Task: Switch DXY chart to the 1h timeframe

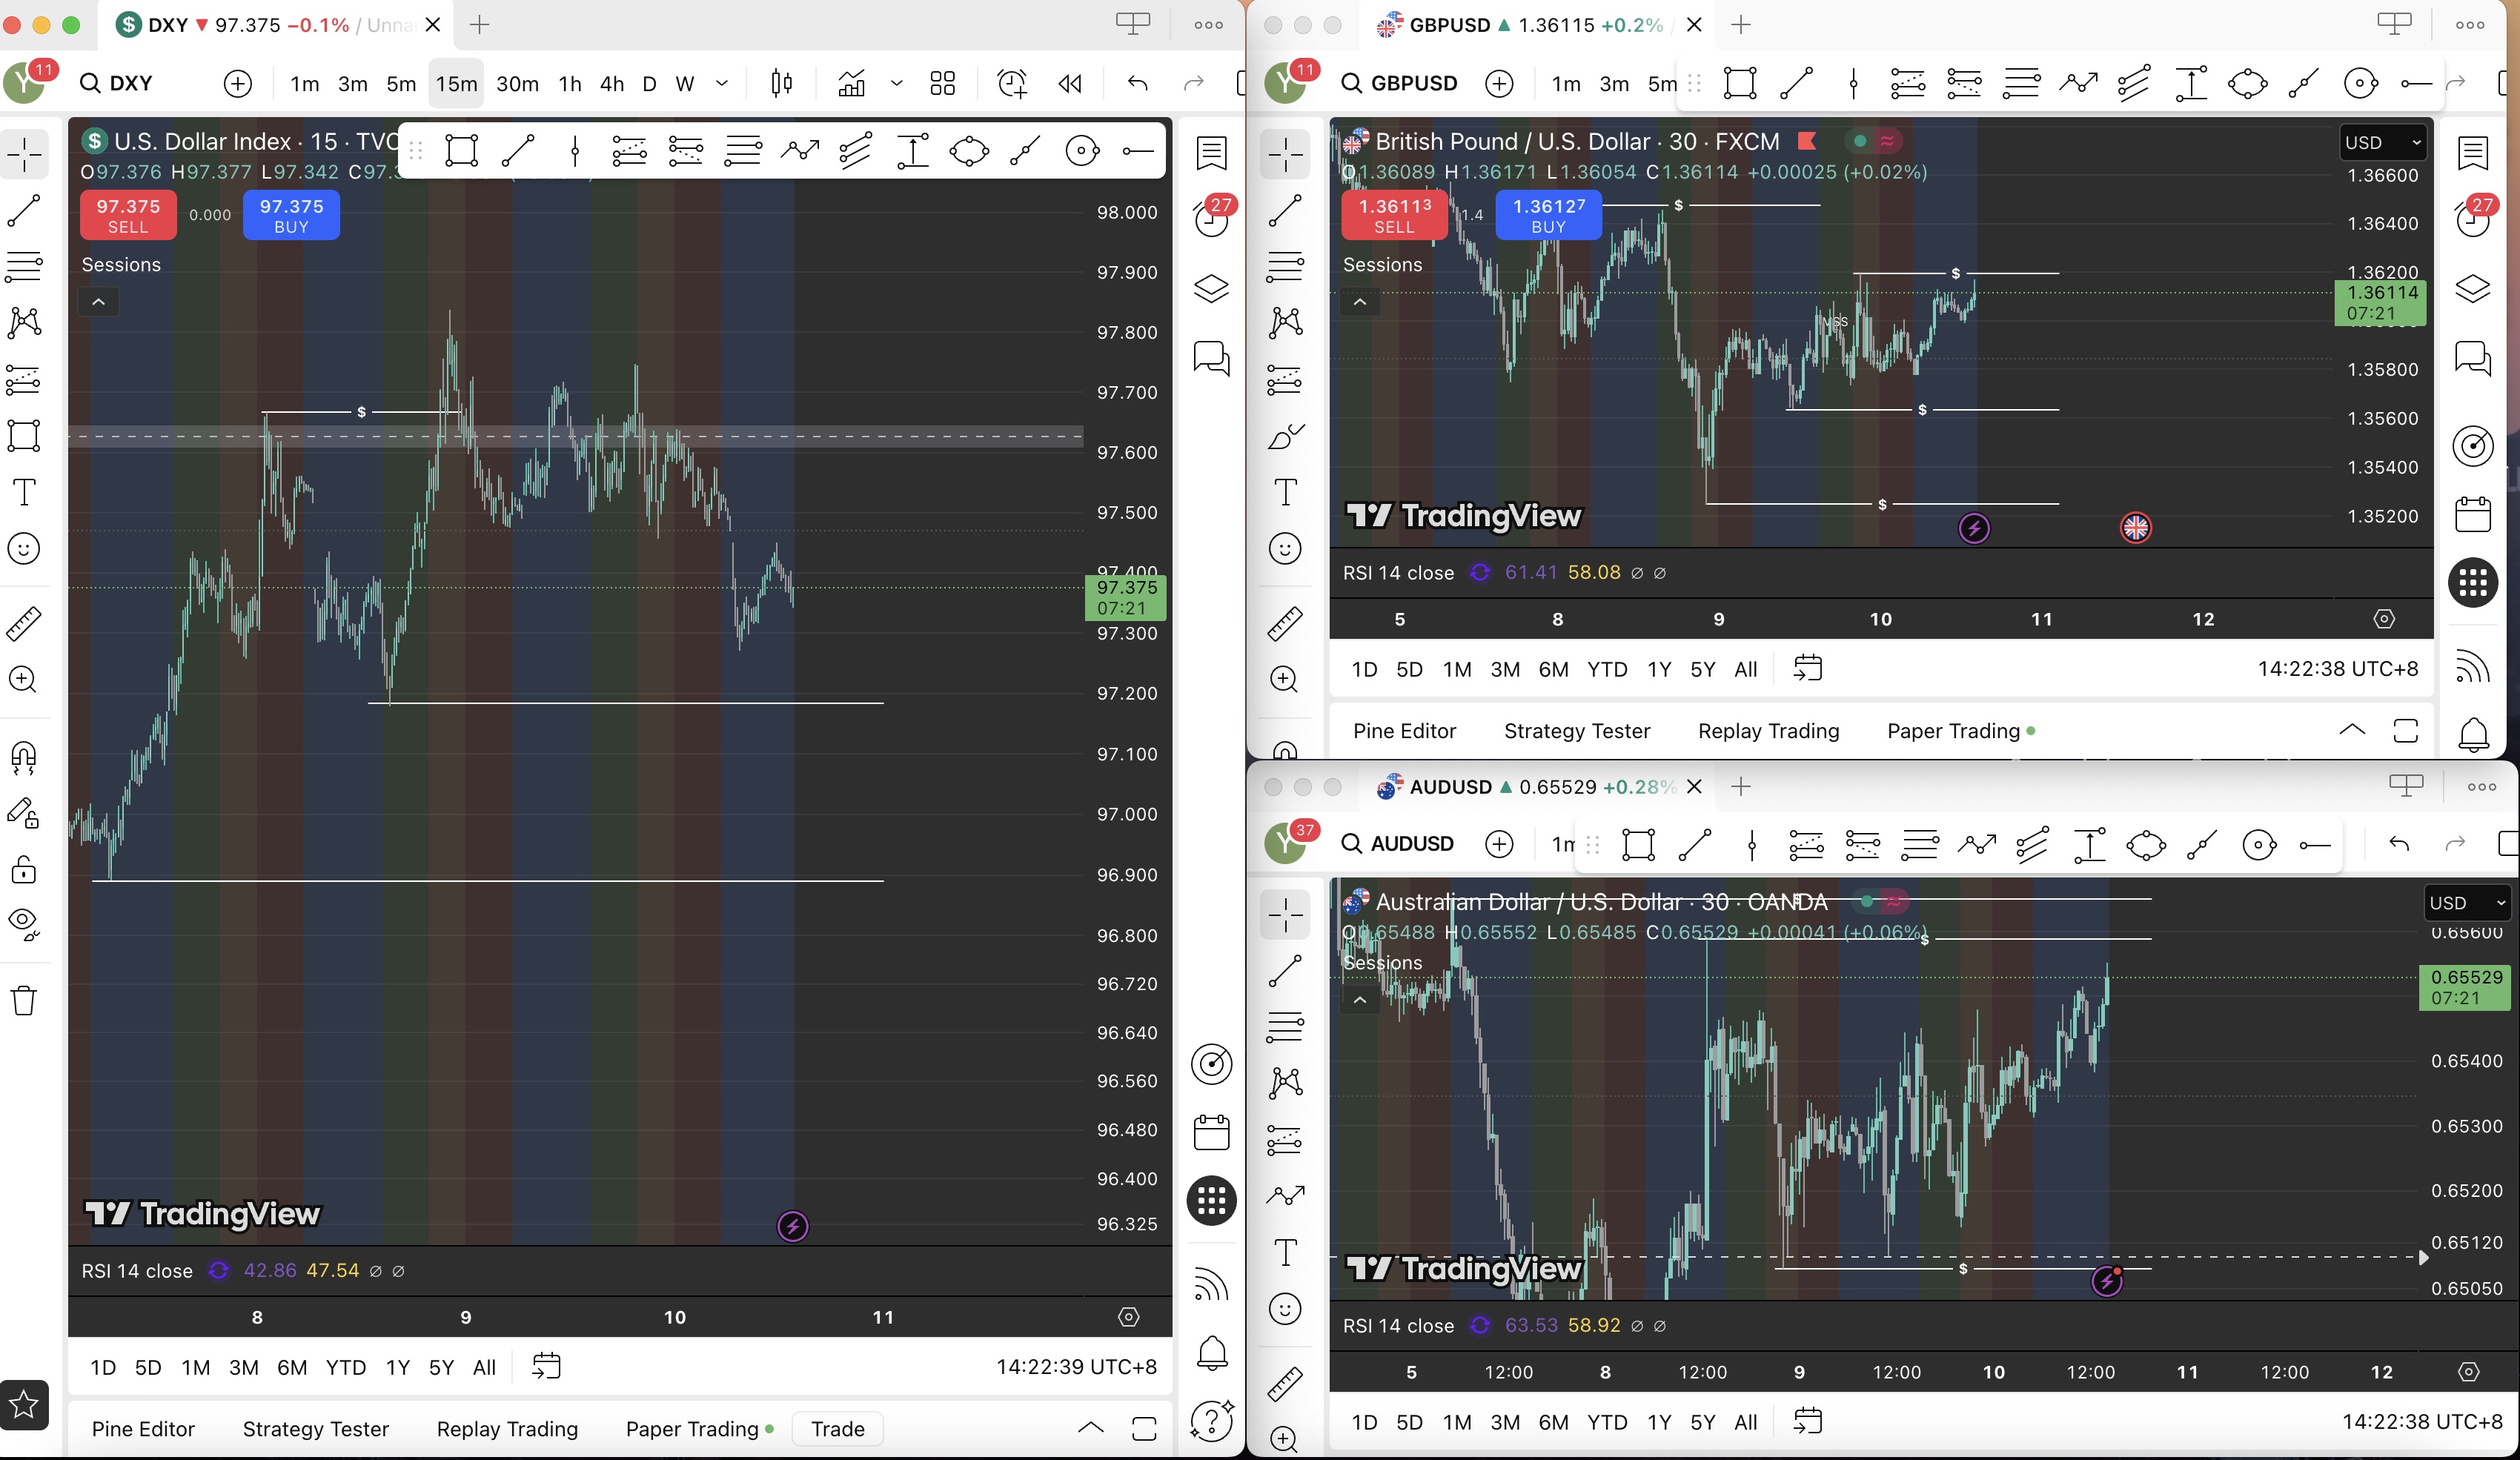Action: [570, 83]
